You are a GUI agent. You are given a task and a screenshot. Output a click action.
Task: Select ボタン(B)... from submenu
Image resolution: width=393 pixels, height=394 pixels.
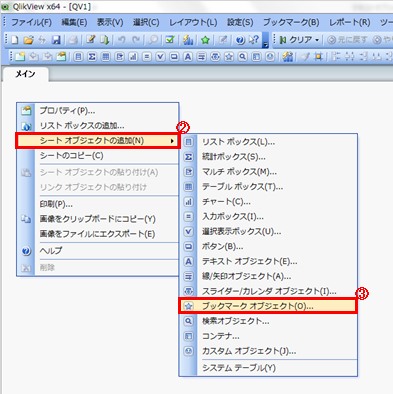268,246
